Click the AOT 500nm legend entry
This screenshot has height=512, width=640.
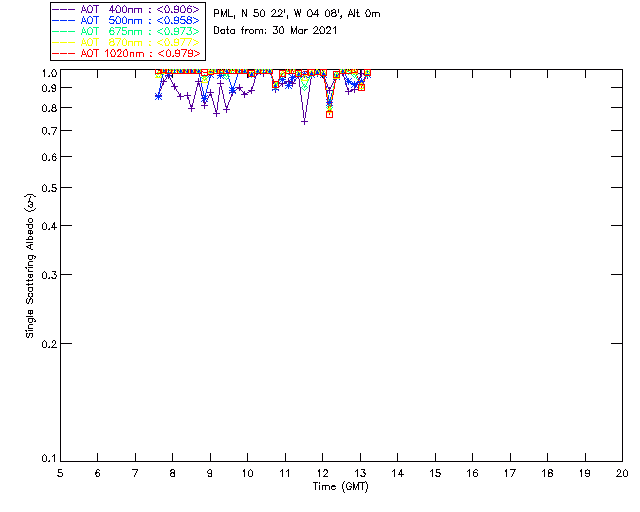click(127, 20)
